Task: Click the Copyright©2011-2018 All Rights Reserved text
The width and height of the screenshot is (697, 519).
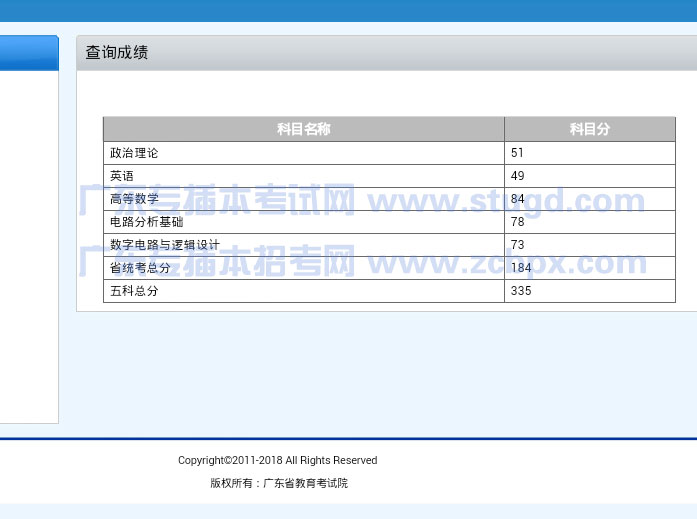Action: coord(277,460)
